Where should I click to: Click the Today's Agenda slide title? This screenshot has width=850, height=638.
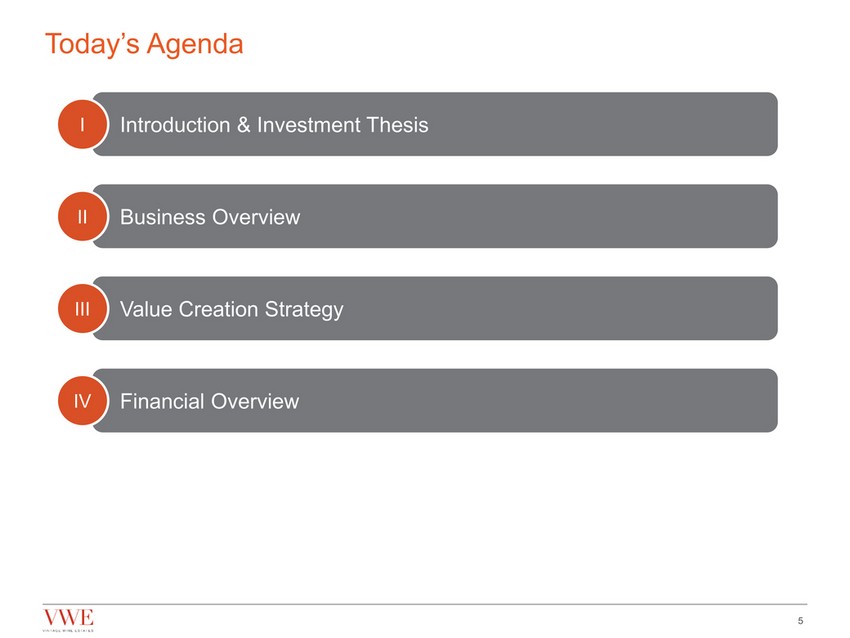pyautogui.click(x=144, y=45)
